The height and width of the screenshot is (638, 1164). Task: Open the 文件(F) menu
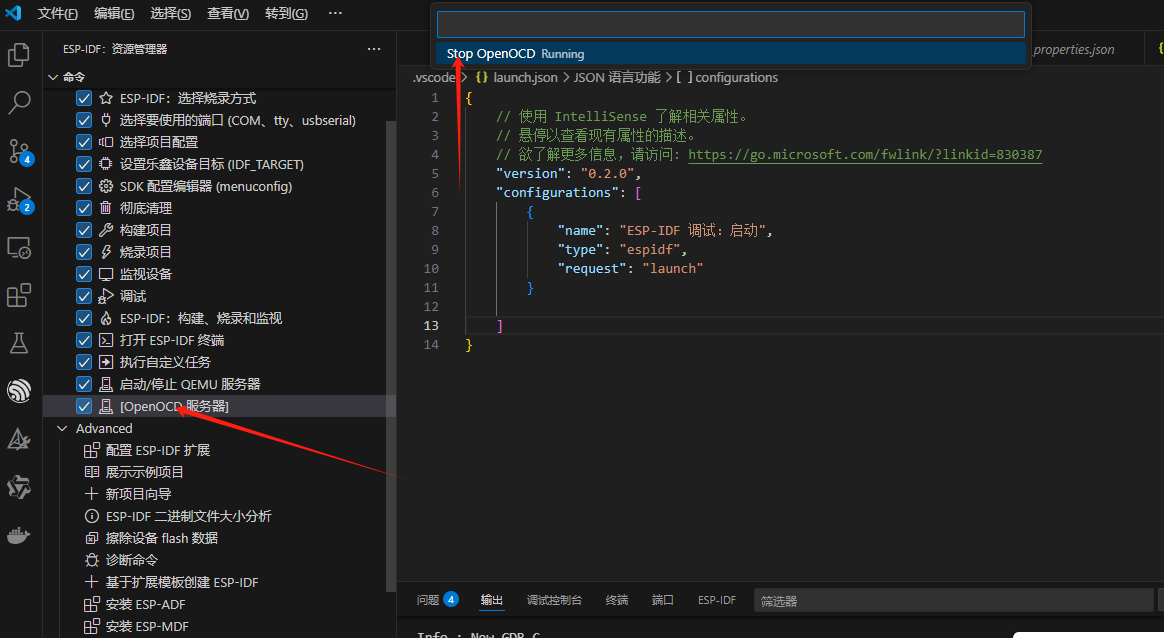[58, 13]
